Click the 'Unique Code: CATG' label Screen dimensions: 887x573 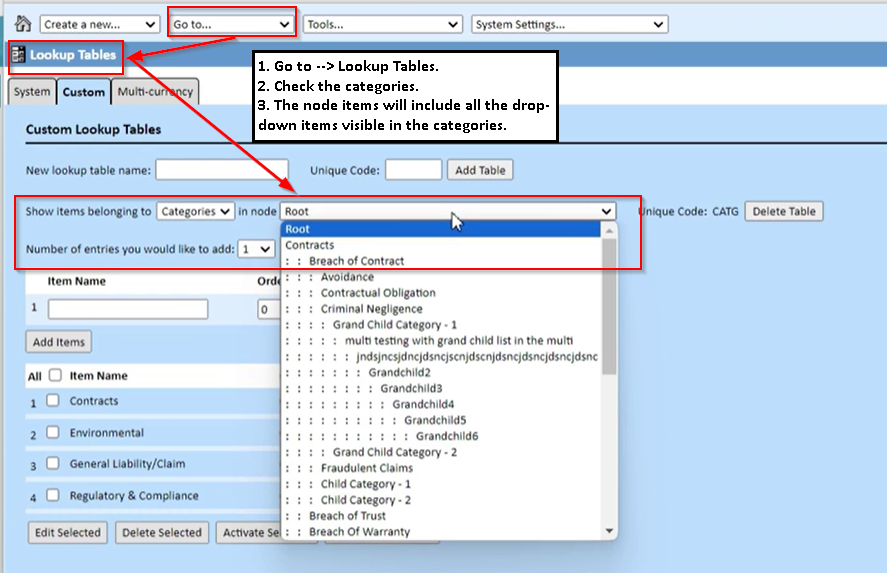point(688,212)
